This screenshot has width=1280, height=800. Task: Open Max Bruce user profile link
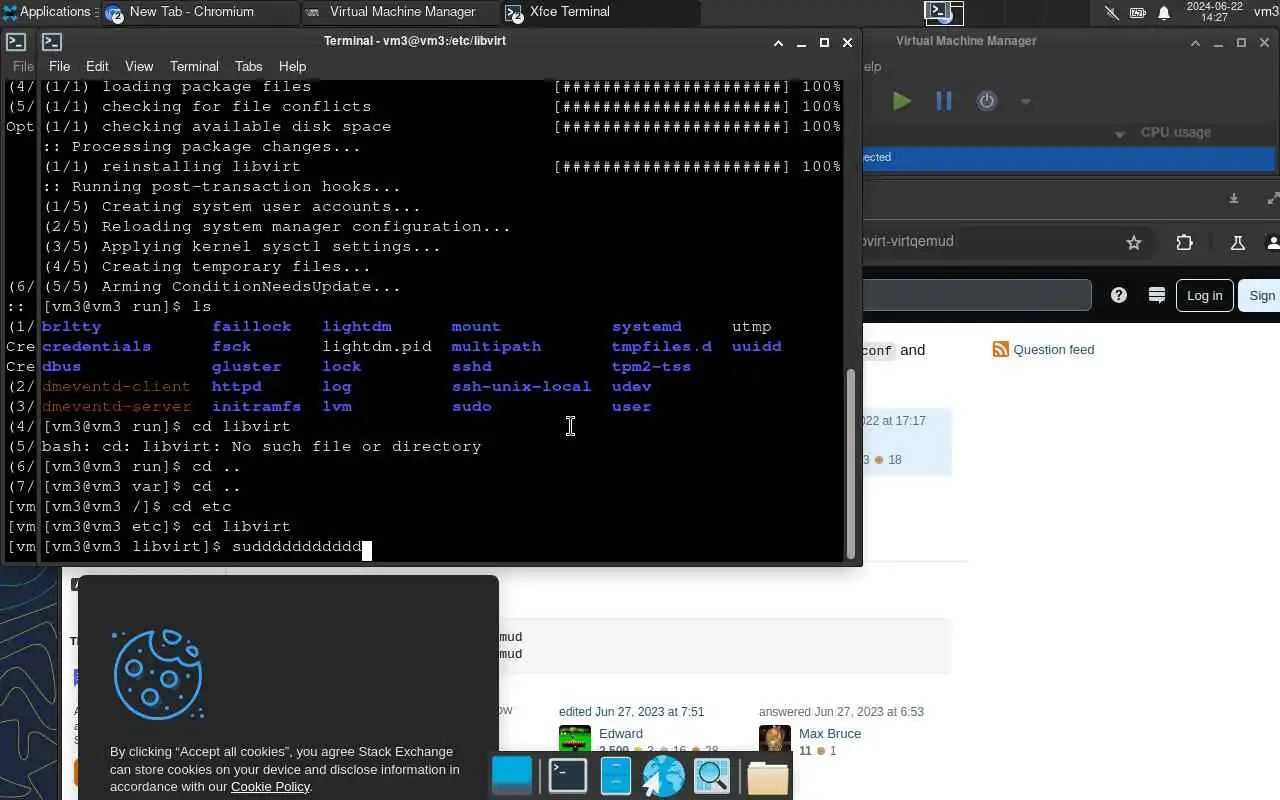point(830,733)
